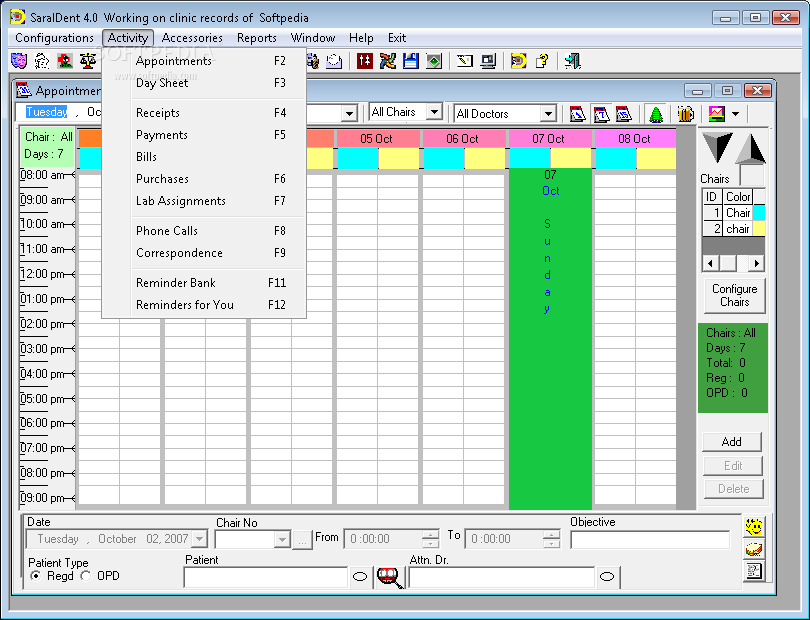This screenshot has width=810, height=620.
Task: Click the large up arrow above Chairs
Action: click(751, 148)
